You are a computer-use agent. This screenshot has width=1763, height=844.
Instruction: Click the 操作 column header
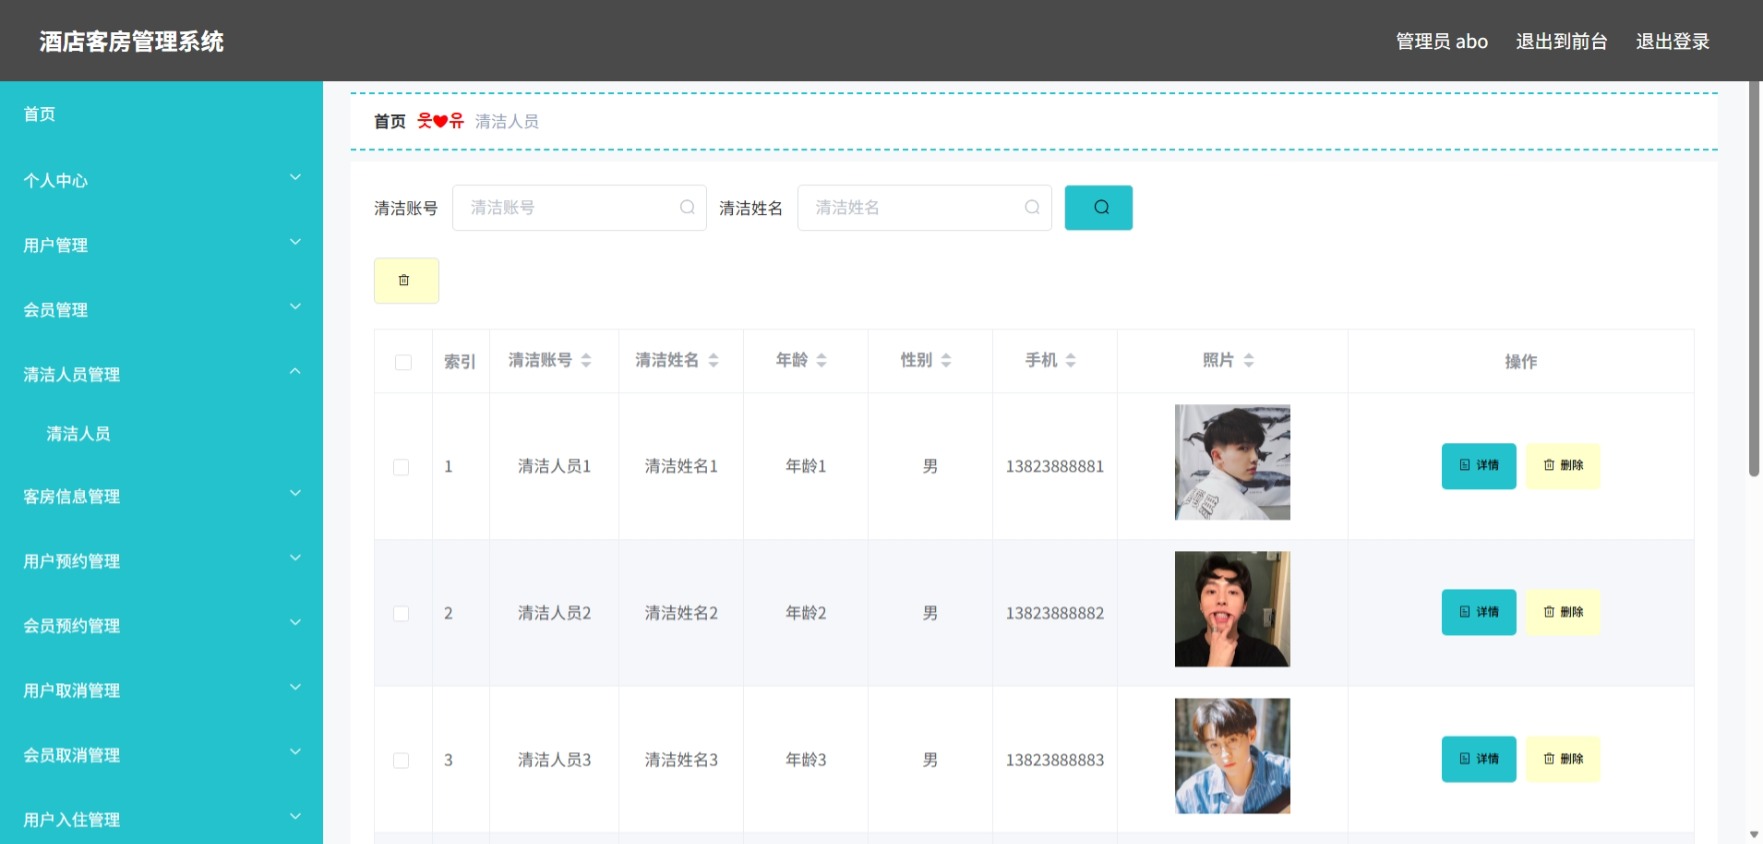tap(1521, 362)
